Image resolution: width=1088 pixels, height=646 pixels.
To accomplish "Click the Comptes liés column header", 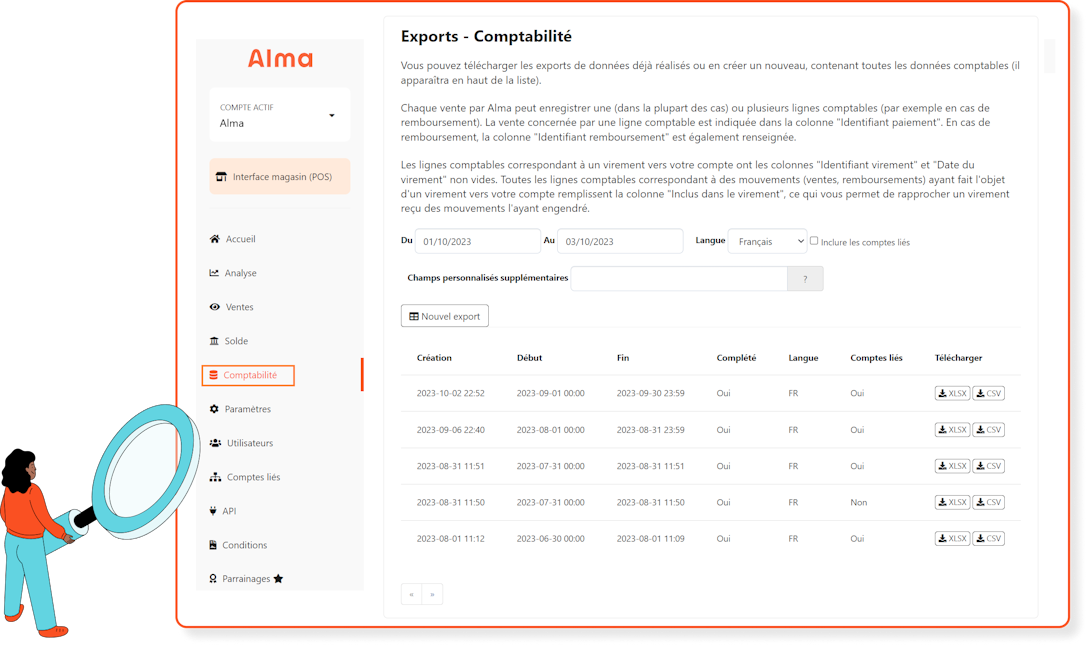I will [876, 357].
